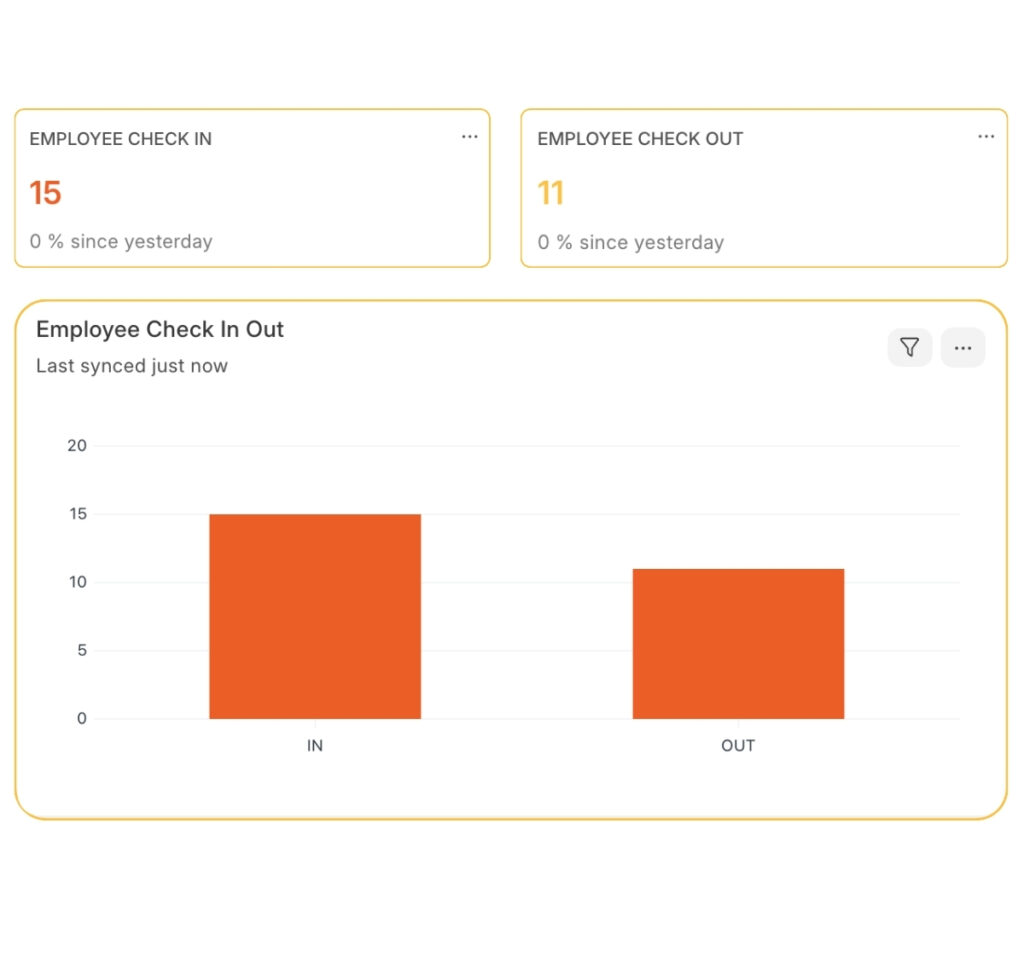Click the orange OUT bar
The width and height of the screenshot is (1024, 957).
(738, 644)
